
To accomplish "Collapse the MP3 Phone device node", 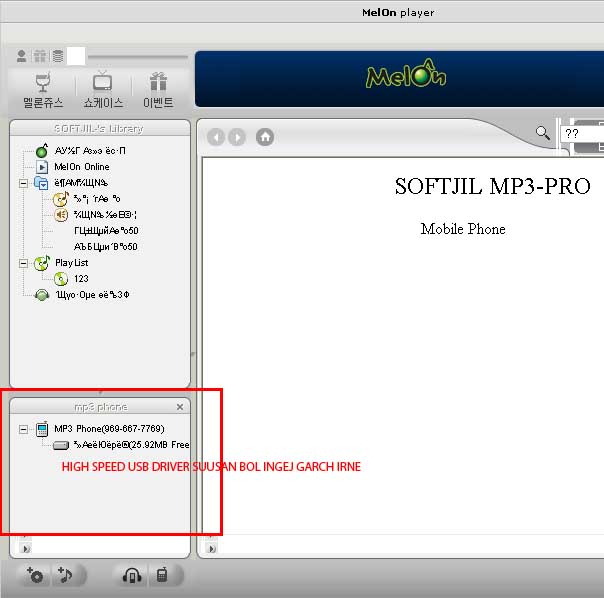I will (23, 429).
